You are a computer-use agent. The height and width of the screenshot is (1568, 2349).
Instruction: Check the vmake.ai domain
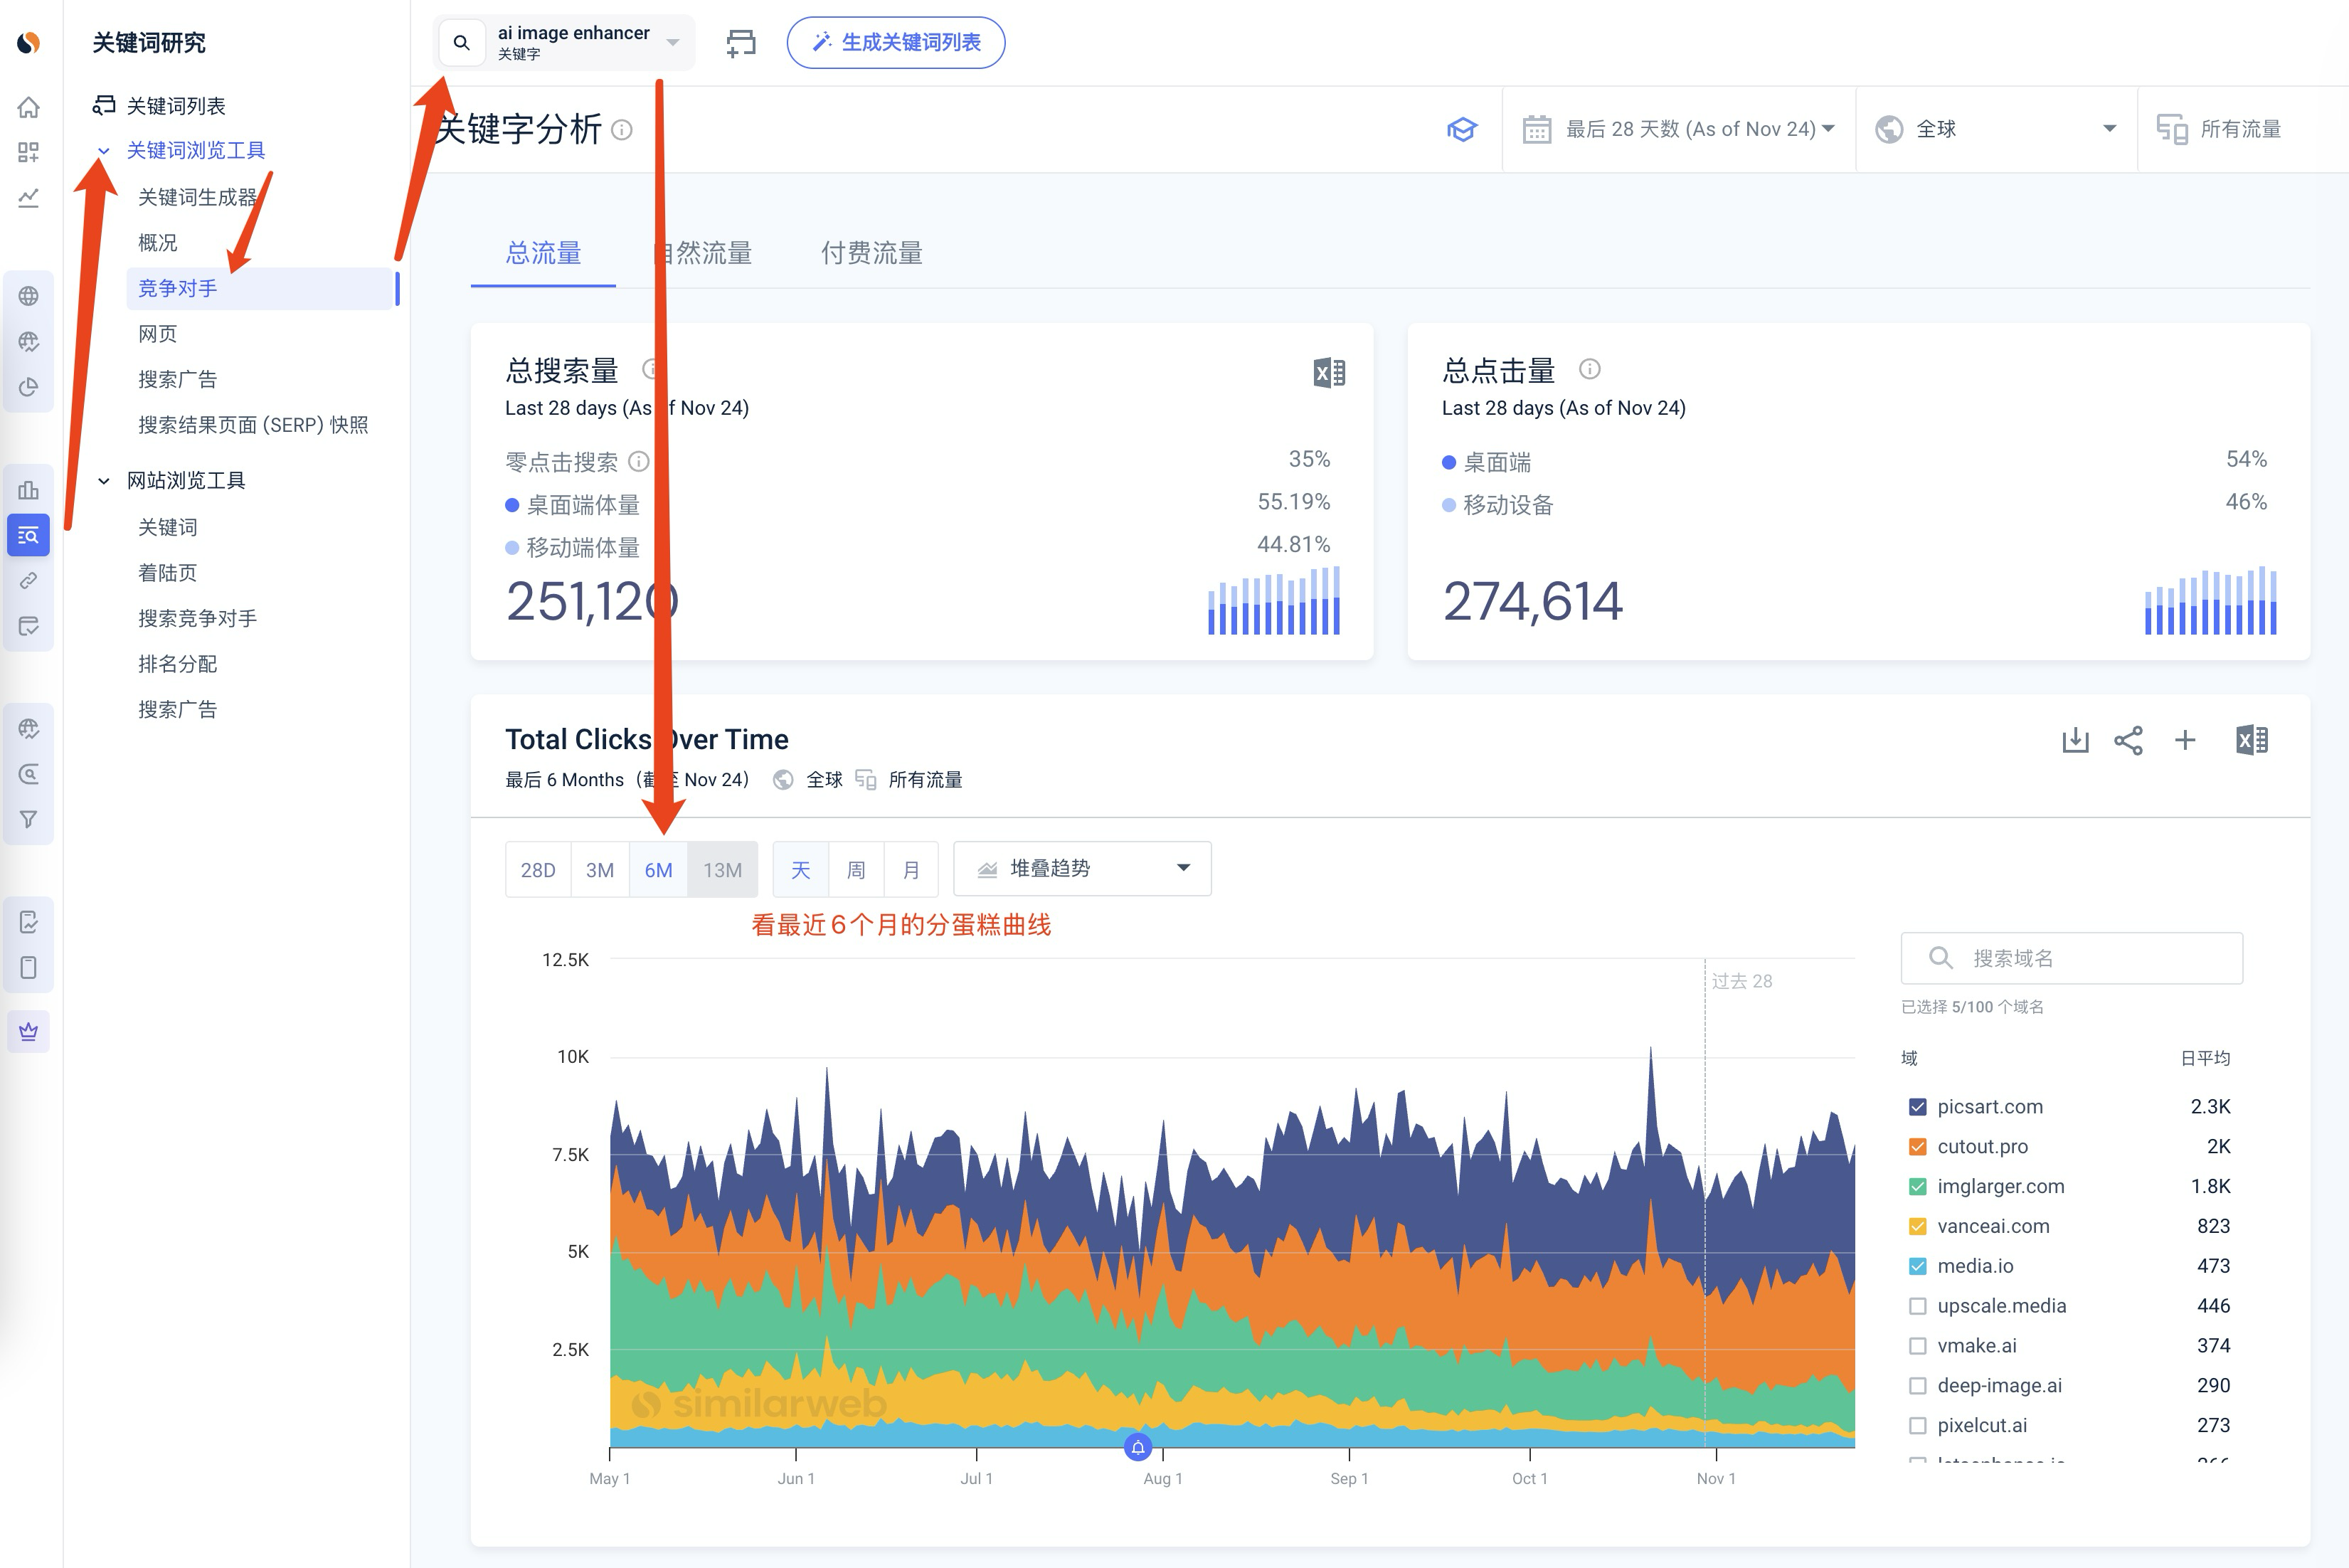[1917, 1346]
